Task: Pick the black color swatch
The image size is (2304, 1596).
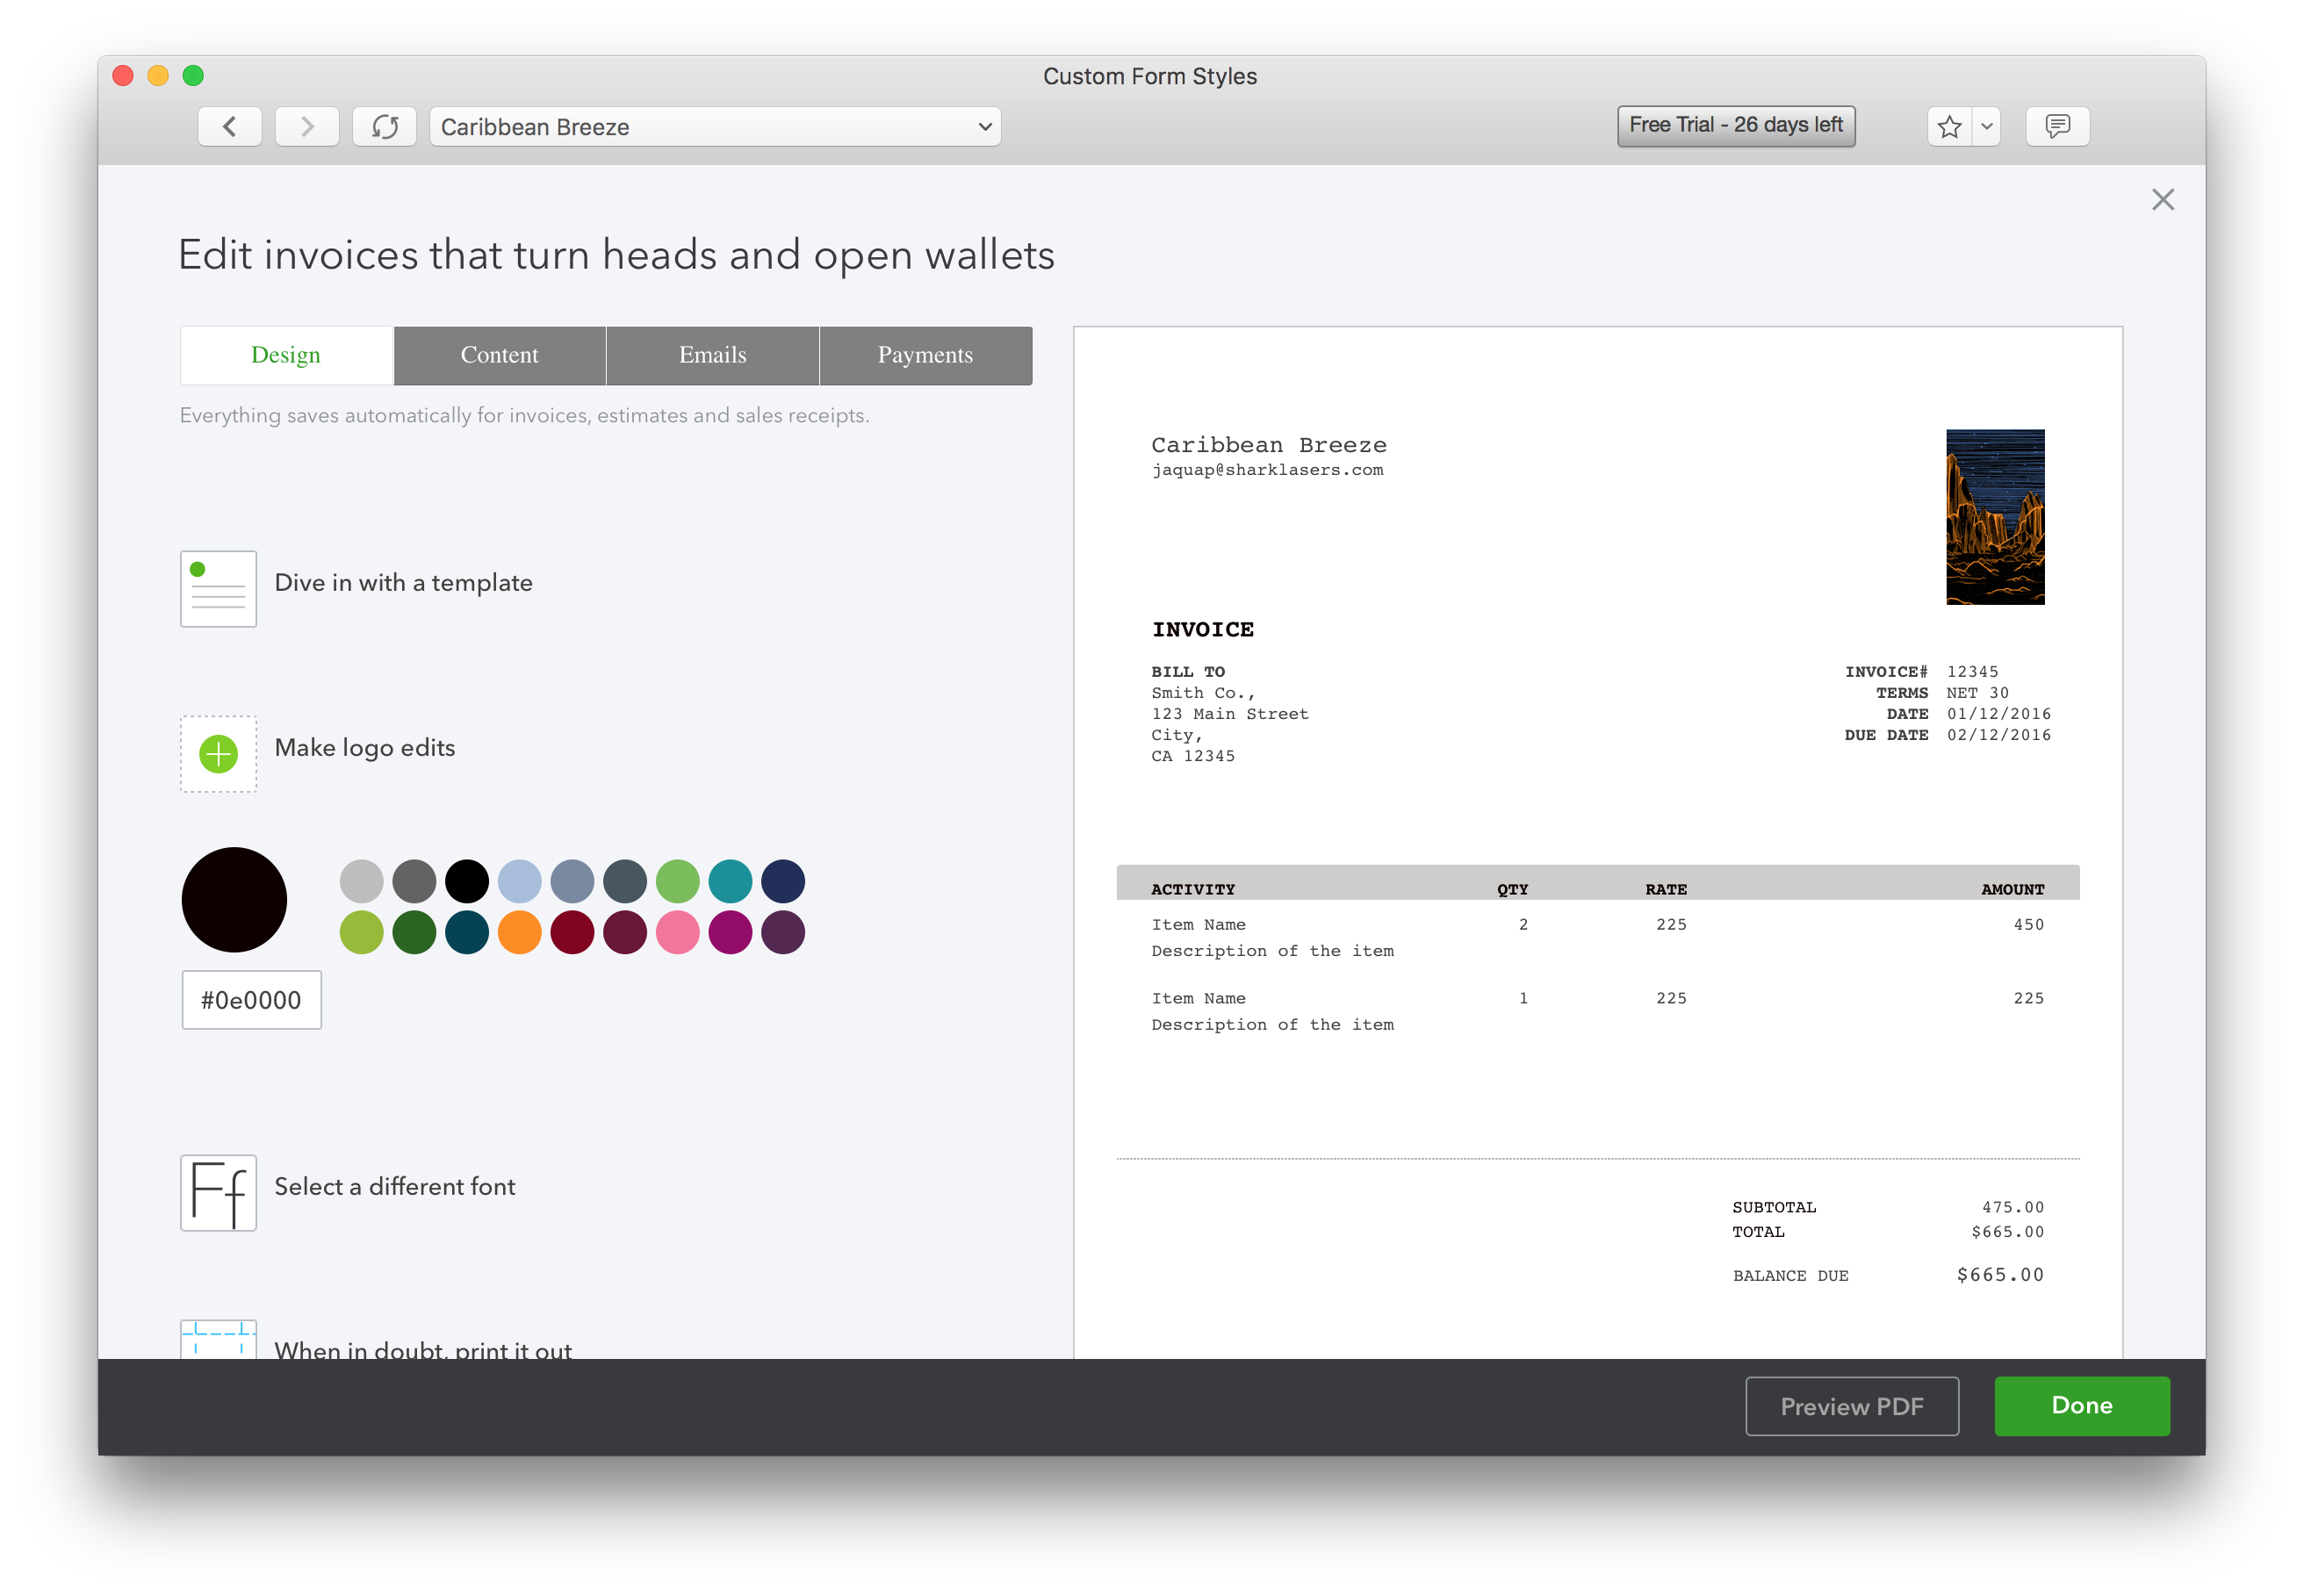Action: [467, 881]
